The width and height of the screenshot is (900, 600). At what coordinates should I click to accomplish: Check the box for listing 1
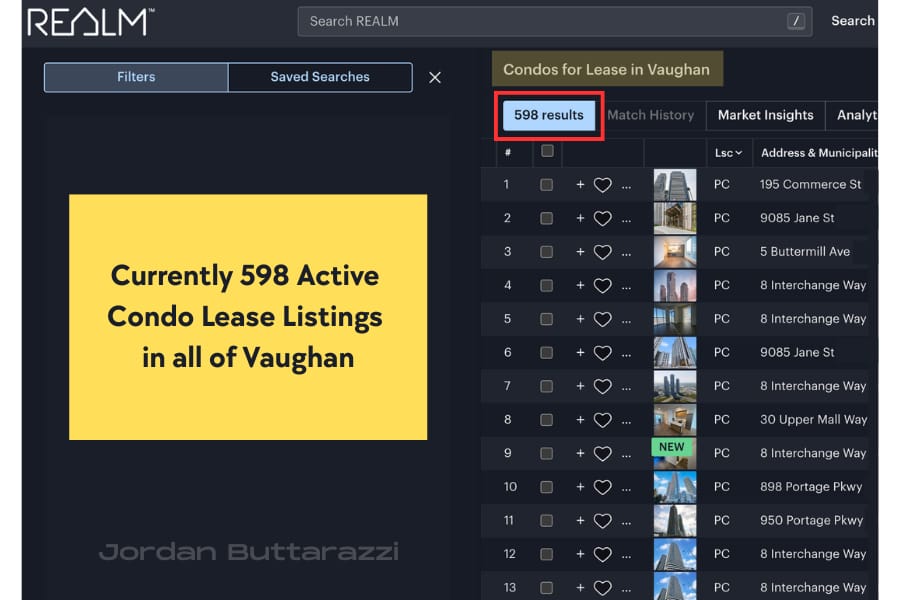tap(546, 185)
